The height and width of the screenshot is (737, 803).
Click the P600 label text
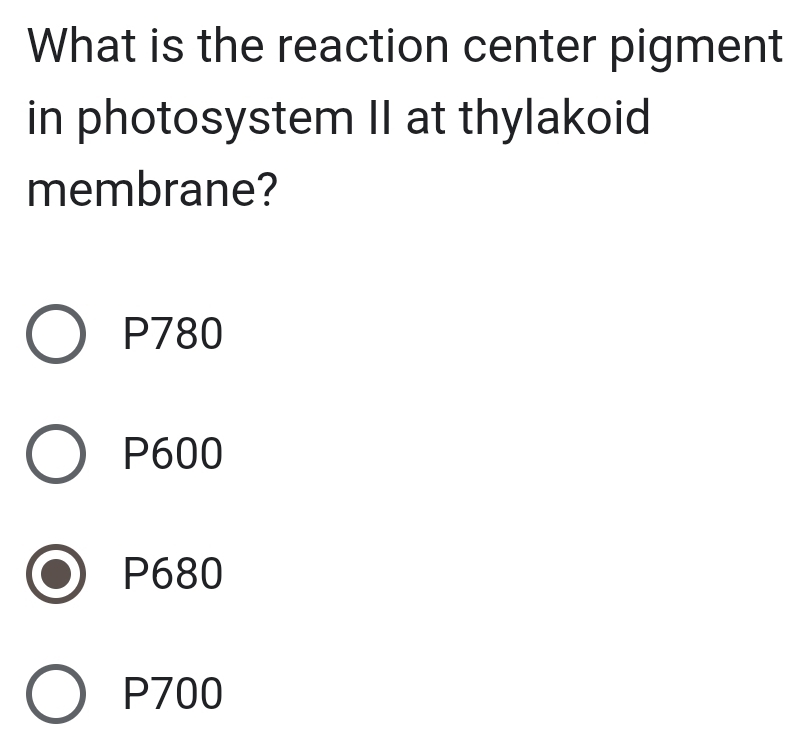(172, 453)
